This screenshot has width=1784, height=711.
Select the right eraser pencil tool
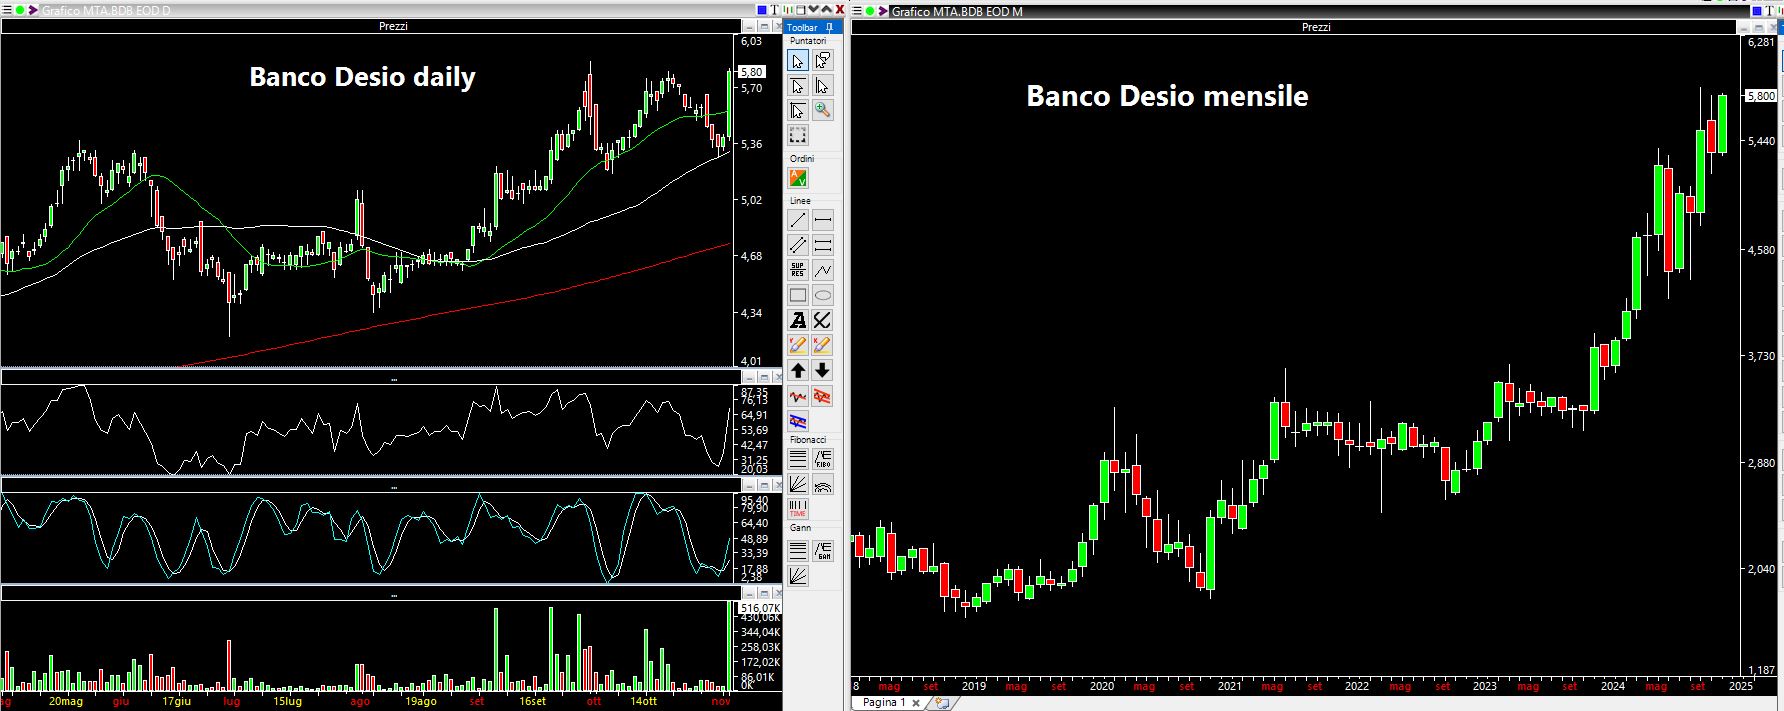(822, 346)
